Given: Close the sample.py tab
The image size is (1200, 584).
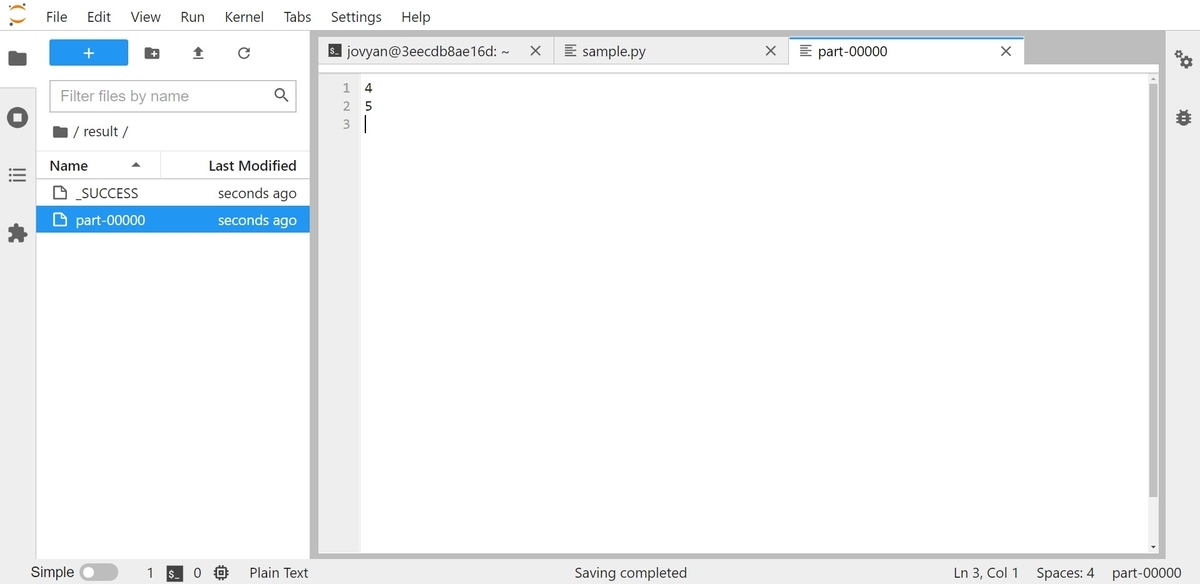Looking at the screenshot, I should click(x=770, y=51).
